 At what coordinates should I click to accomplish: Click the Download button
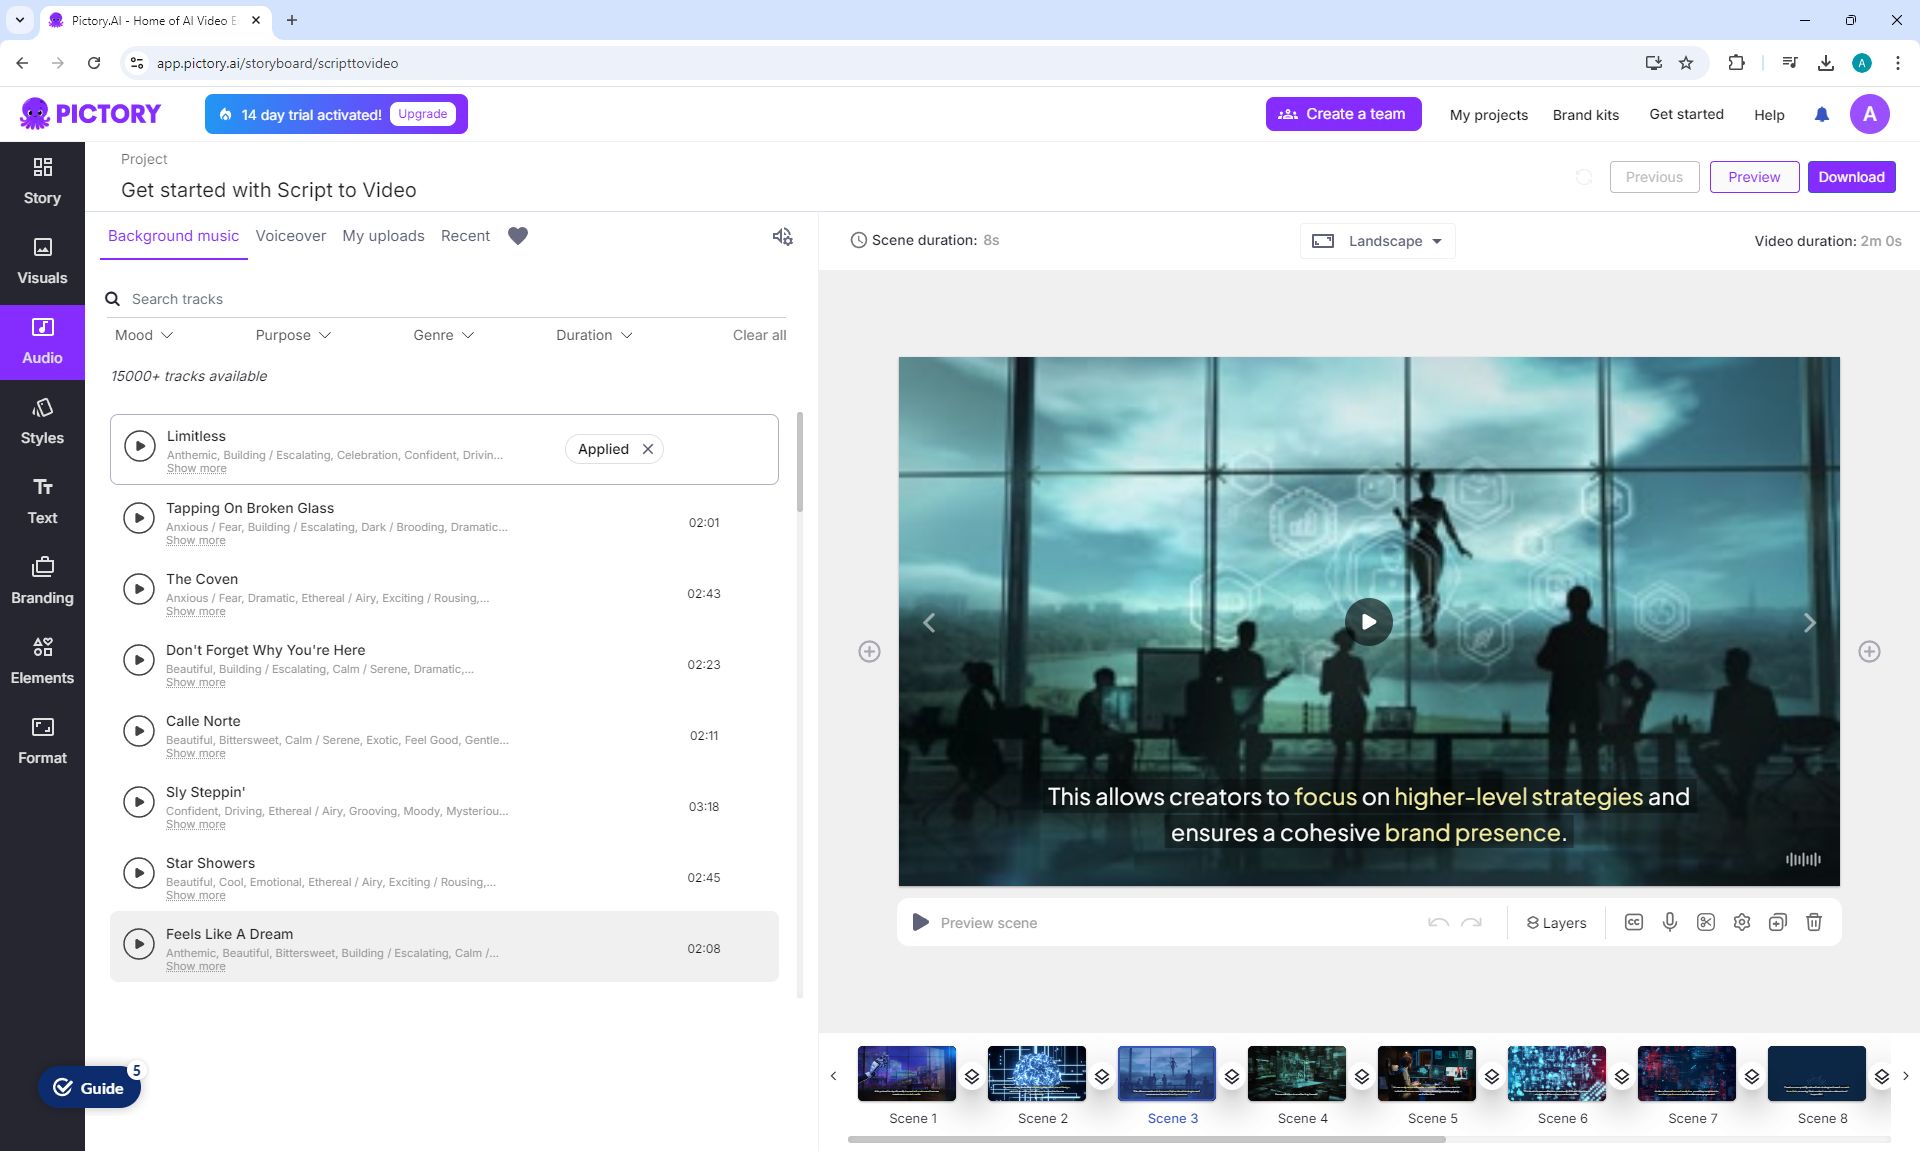click(x=1851, y=177)
